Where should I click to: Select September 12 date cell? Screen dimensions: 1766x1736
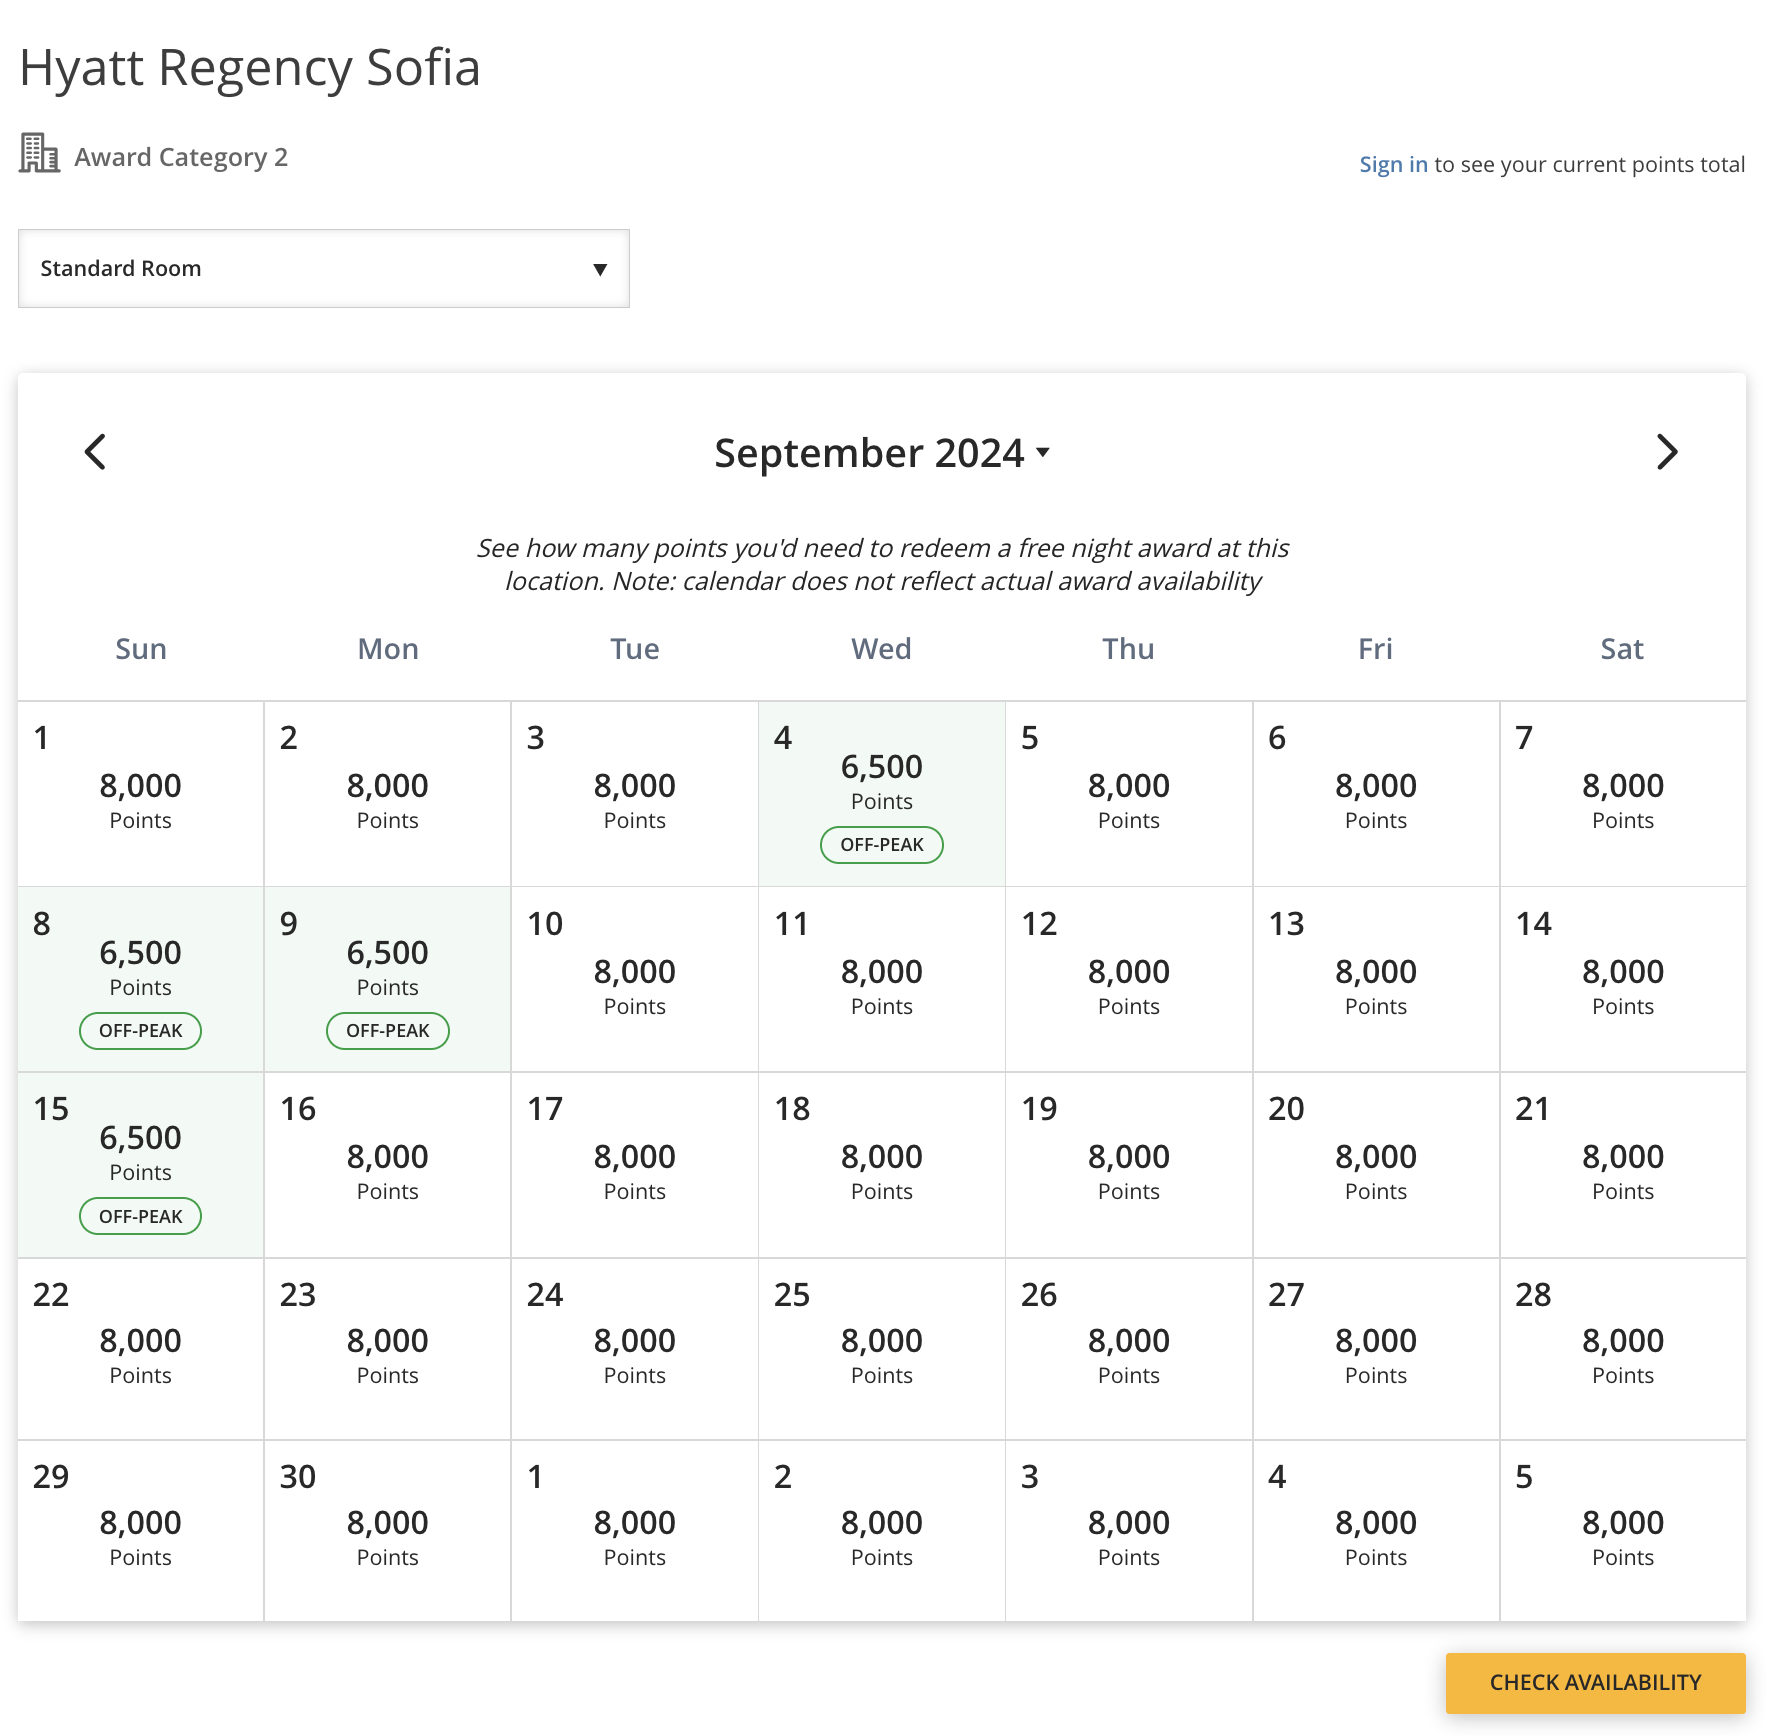(x=1129, y=979)
